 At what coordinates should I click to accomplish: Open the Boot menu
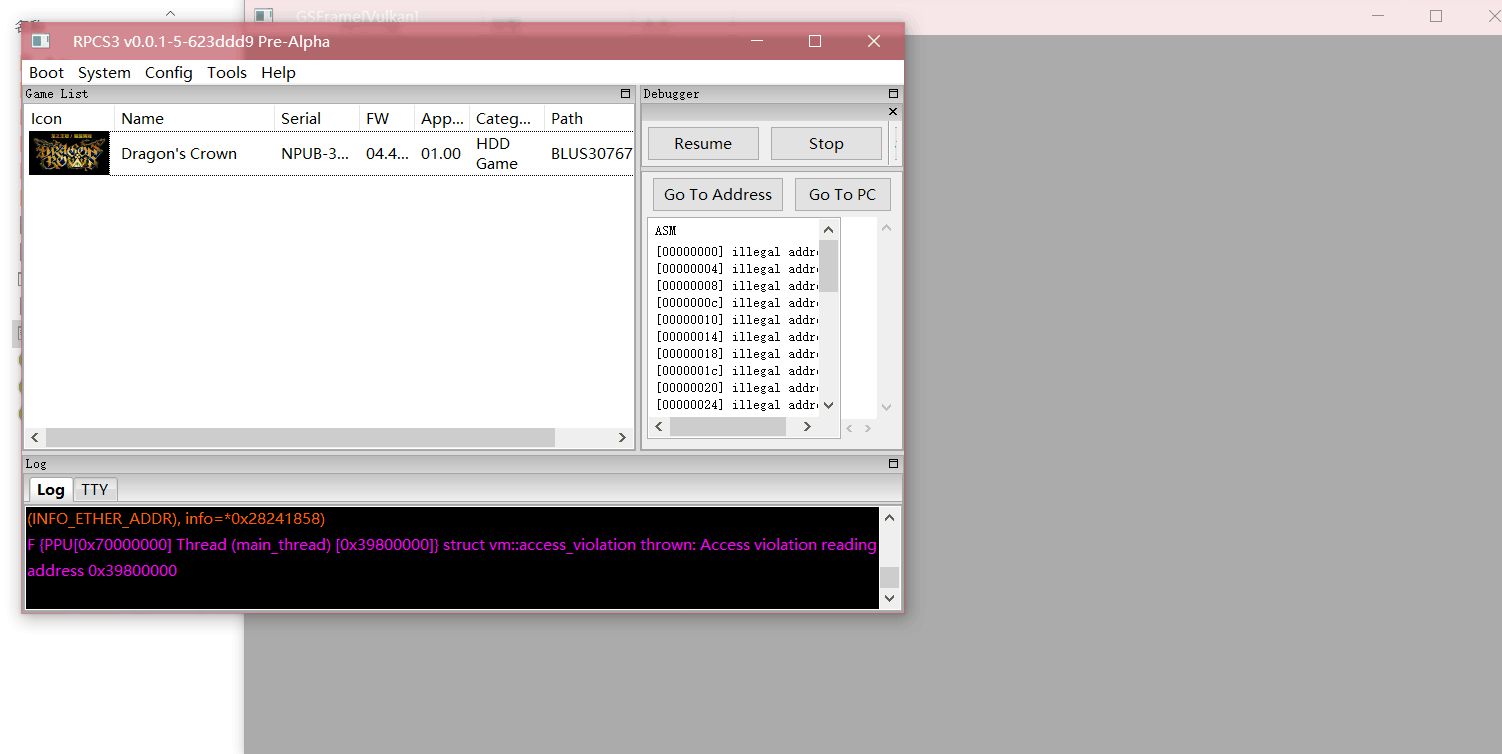click(x=46, y=73)
